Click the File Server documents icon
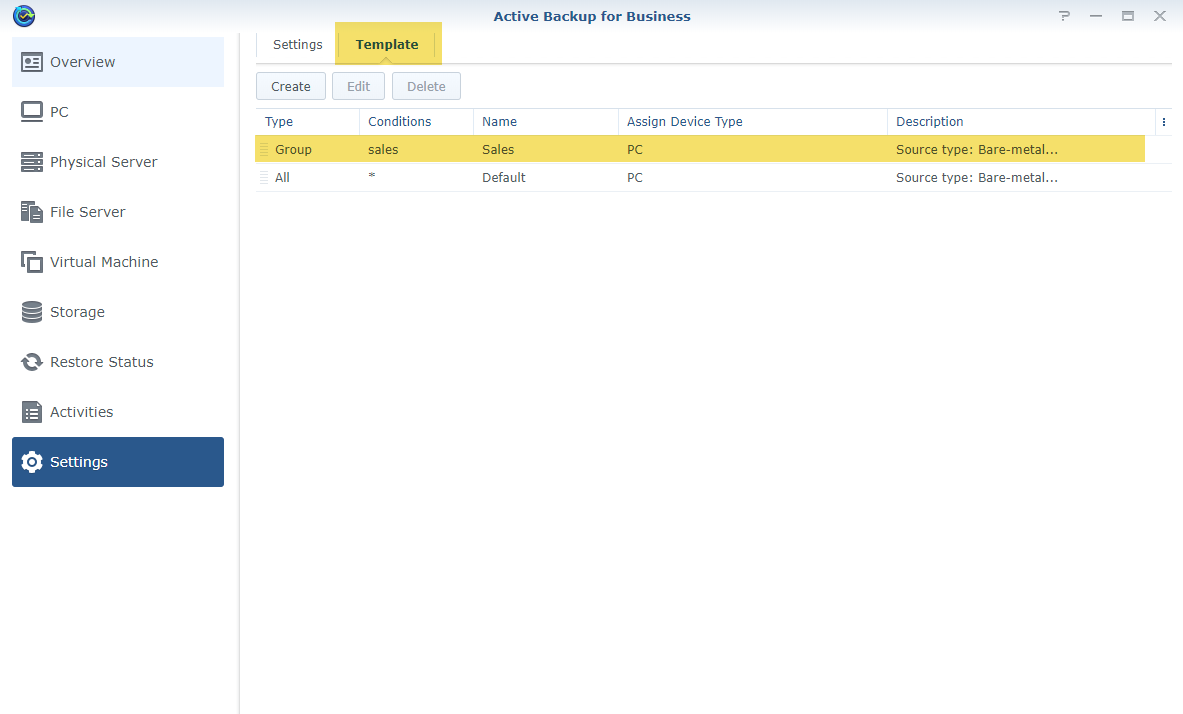This screenshot has height=714, width=1183. click(x=32, y=212)
